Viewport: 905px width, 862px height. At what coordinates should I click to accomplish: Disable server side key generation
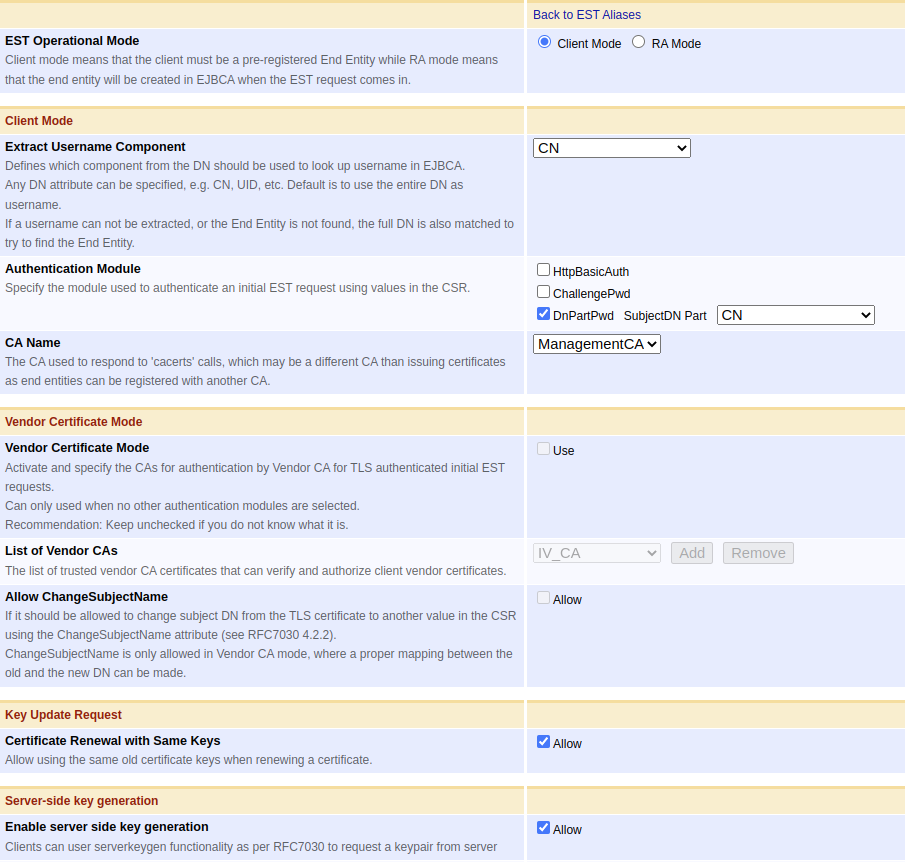point(543,826)
